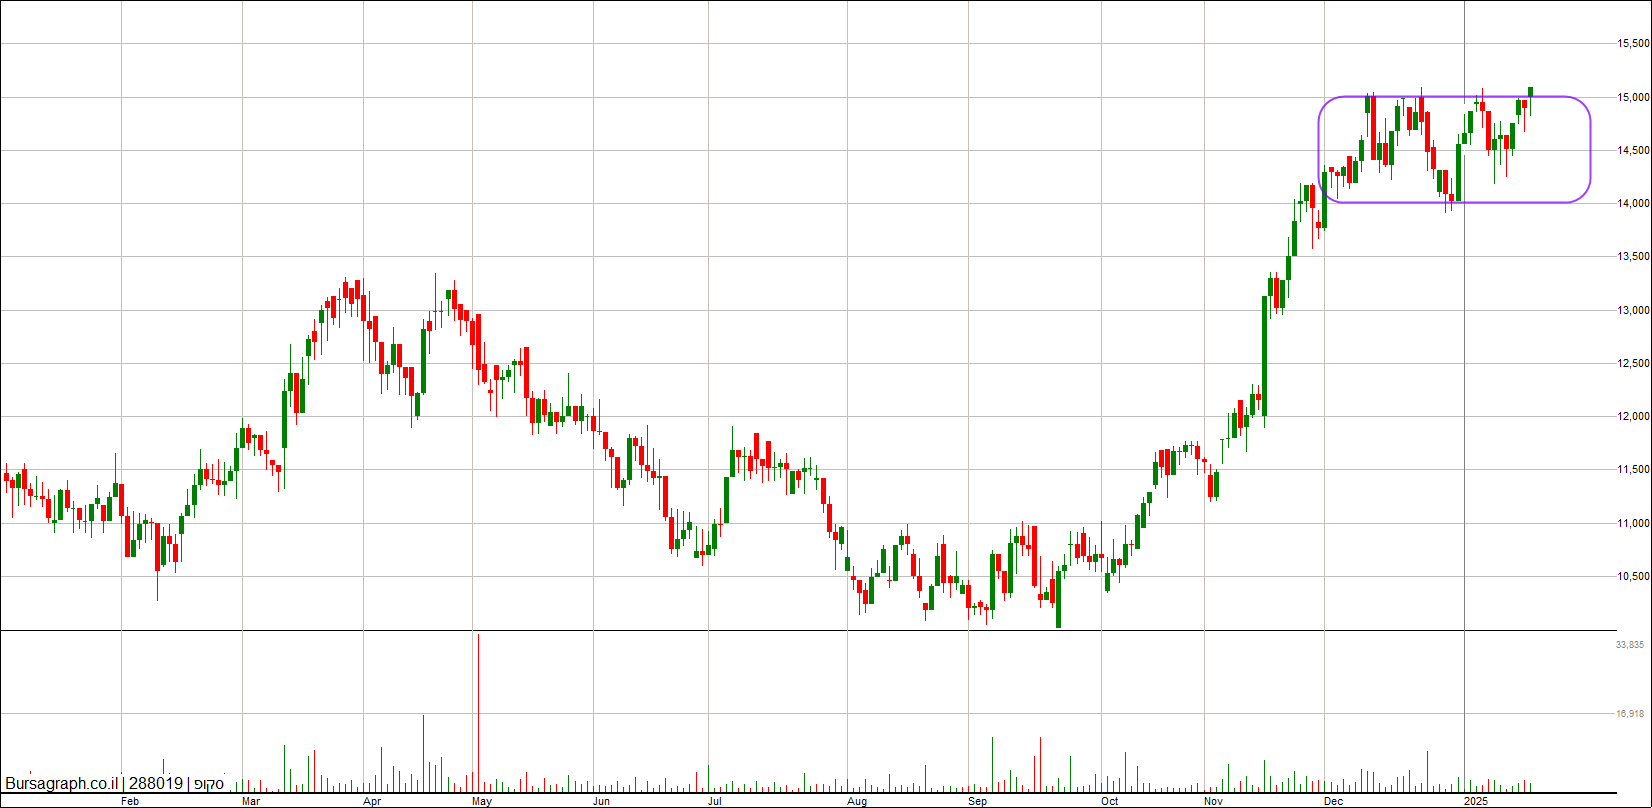Click the 14,500 price level label
Screen dimensions: 1652x808
(1633, 151)
